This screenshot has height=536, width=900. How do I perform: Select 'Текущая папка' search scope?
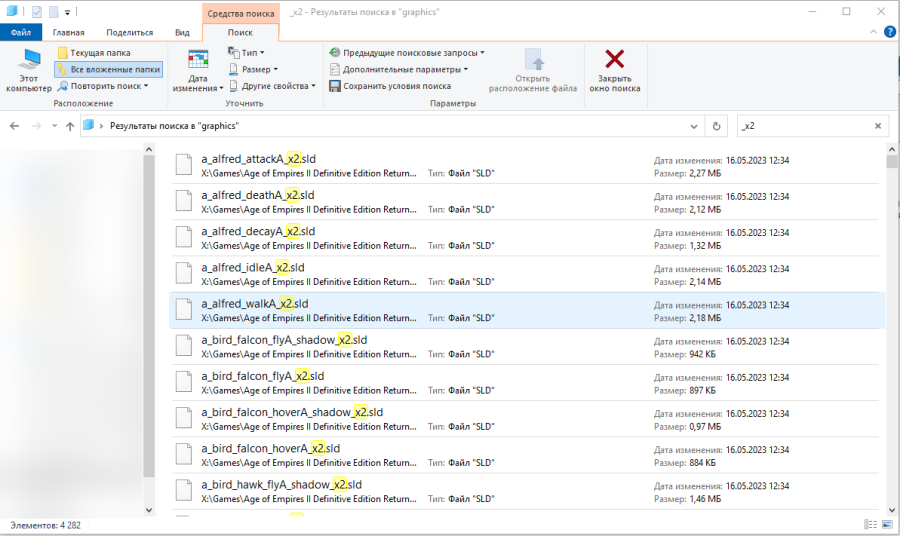click(94, 53)
